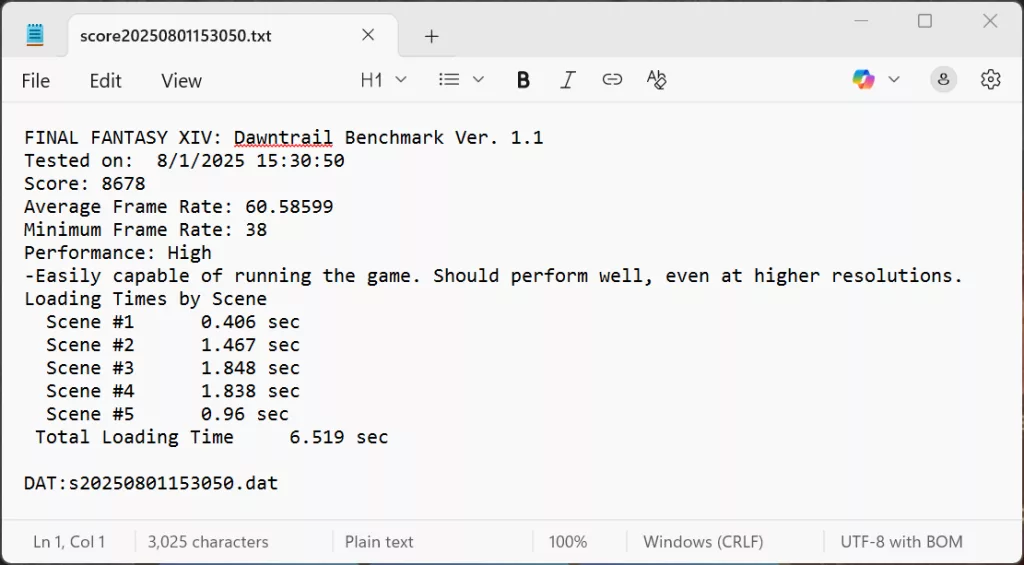The width and height of the screenshot is (1024, 565).
Task: Click the 'DAT:s20250801153050.dat' line
Action: click(x=151, y=483)
